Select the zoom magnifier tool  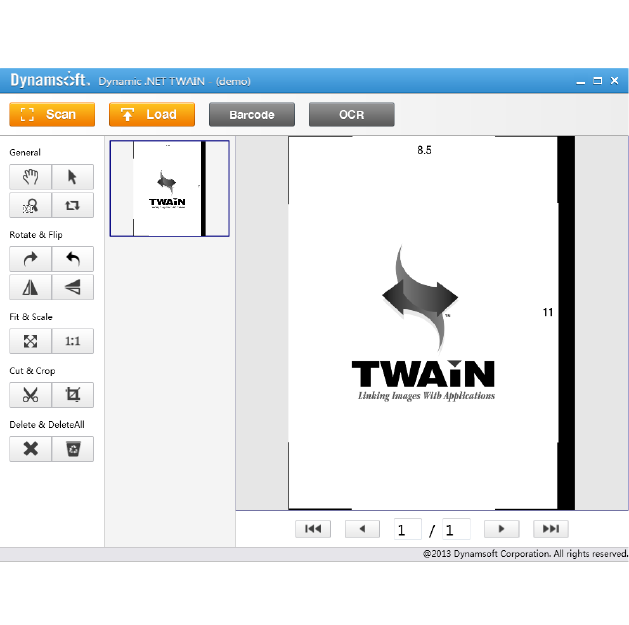(x=30, y=205)
